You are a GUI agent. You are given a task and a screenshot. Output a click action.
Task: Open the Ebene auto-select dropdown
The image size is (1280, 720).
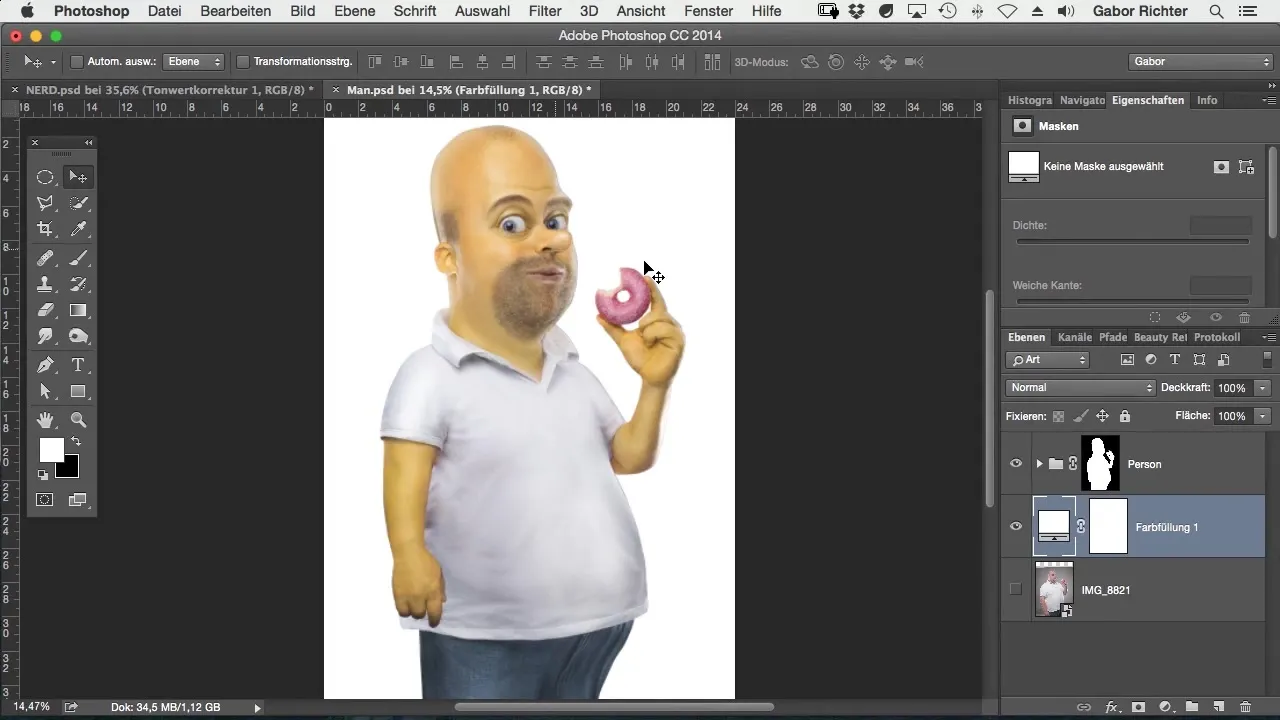click(x=195, y=62)
